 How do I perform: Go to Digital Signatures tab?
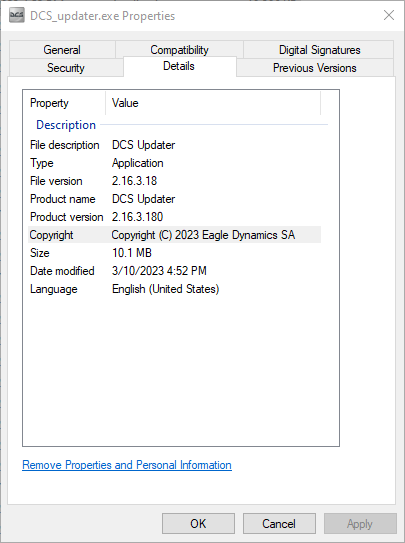click(319, 50)
